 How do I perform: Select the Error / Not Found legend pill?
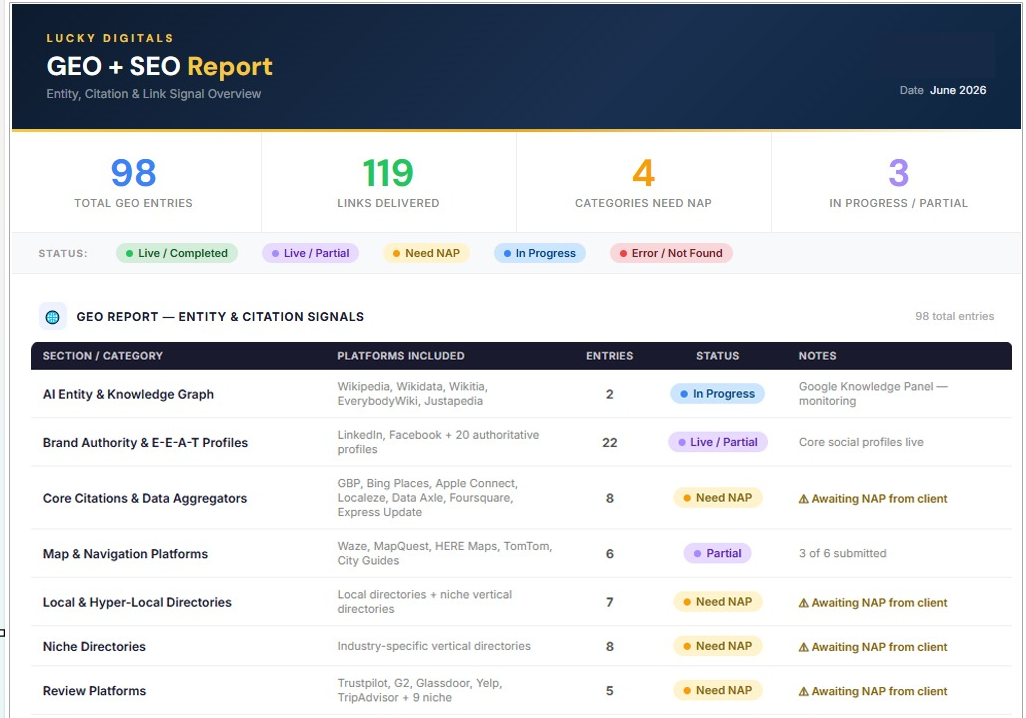pos(671,253)
